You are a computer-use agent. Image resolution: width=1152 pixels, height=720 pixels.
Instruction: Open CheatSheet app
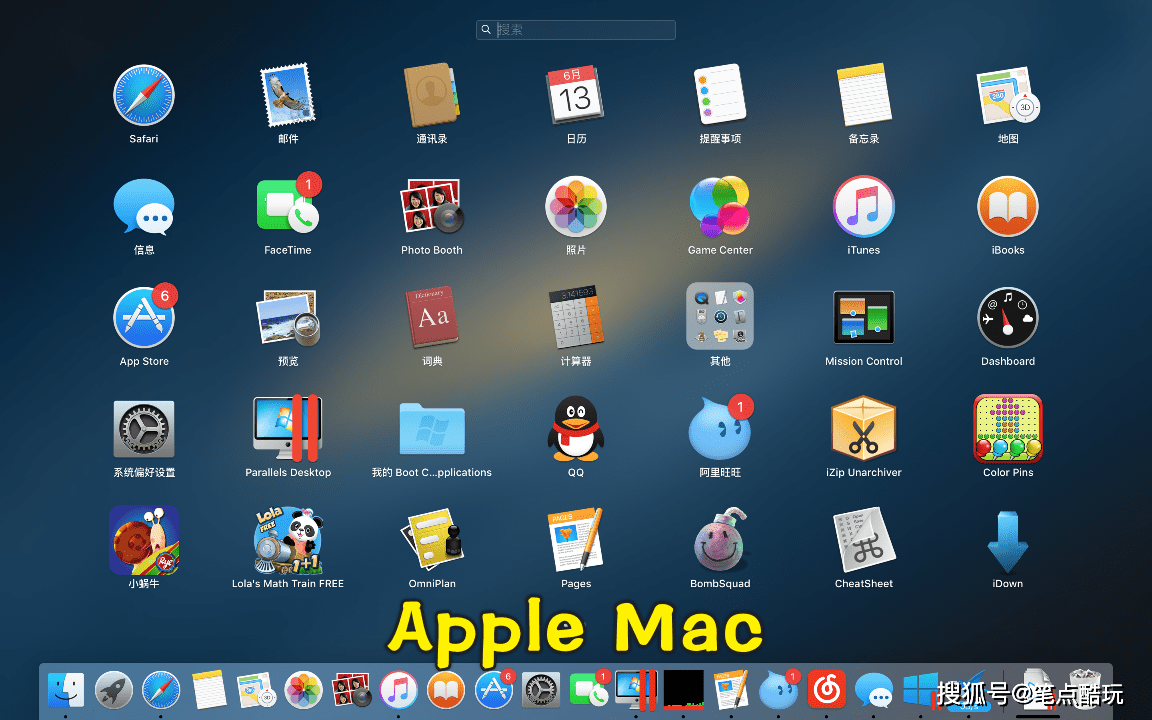pyautogui.click(x=864, y=539)
